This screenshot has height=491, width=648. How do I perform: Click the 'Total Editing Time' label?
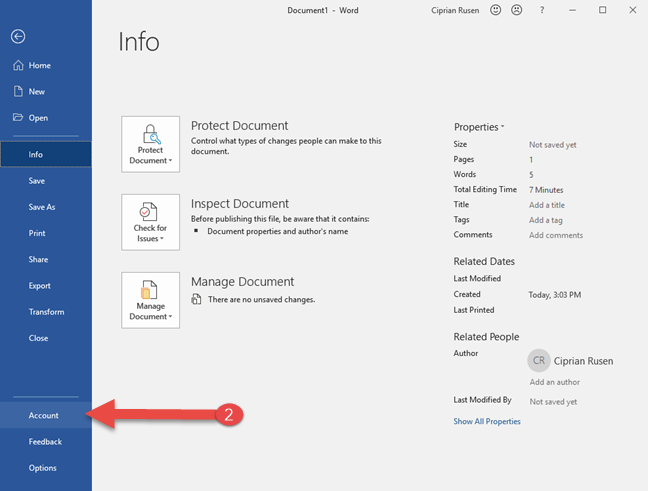tap(485, 189)
